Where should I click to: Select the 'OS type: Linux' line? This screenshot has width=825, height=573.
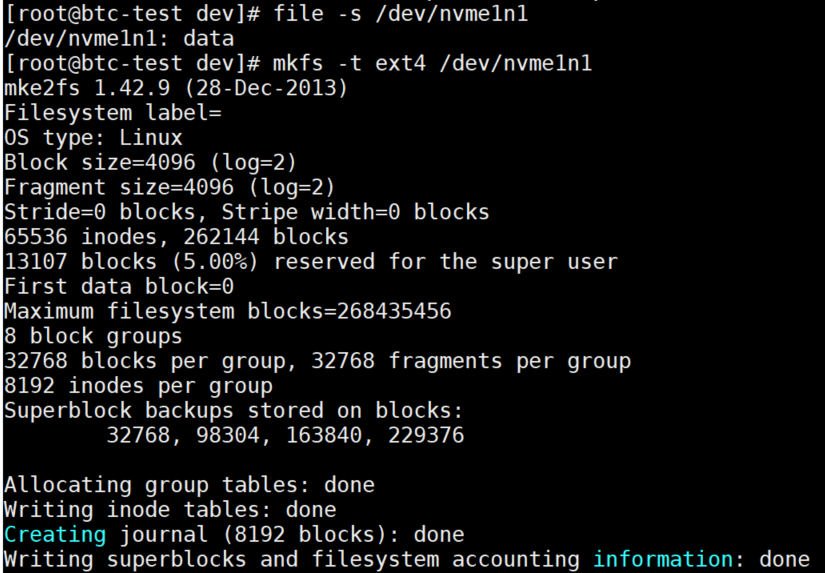(x=93, y=137)
